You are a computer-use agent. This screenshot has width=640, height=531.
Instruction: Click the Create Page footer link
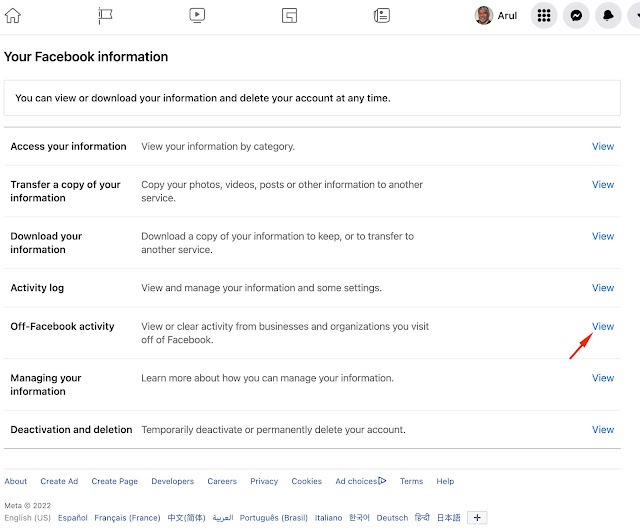pos(115,481)
